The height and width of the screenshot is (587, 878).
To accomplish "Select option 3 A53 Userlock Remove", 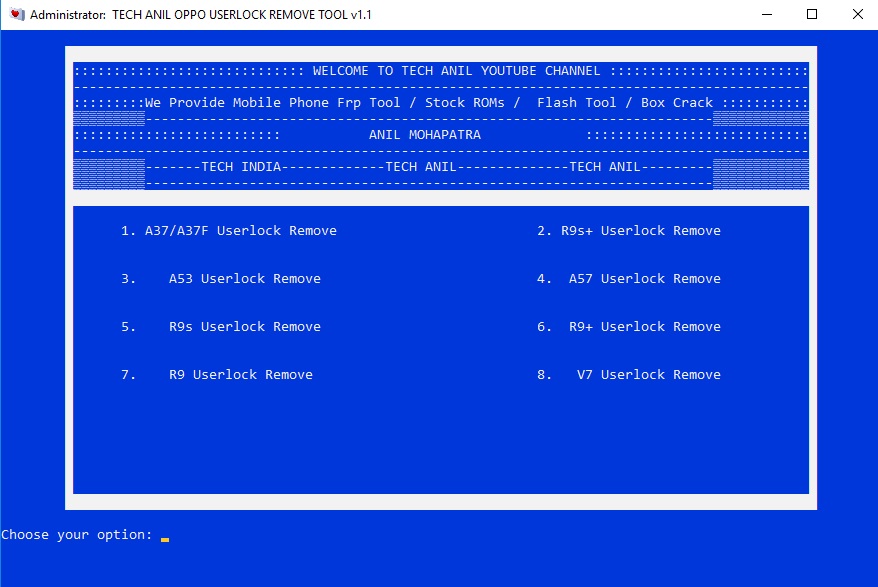I will tap(221, 278).
